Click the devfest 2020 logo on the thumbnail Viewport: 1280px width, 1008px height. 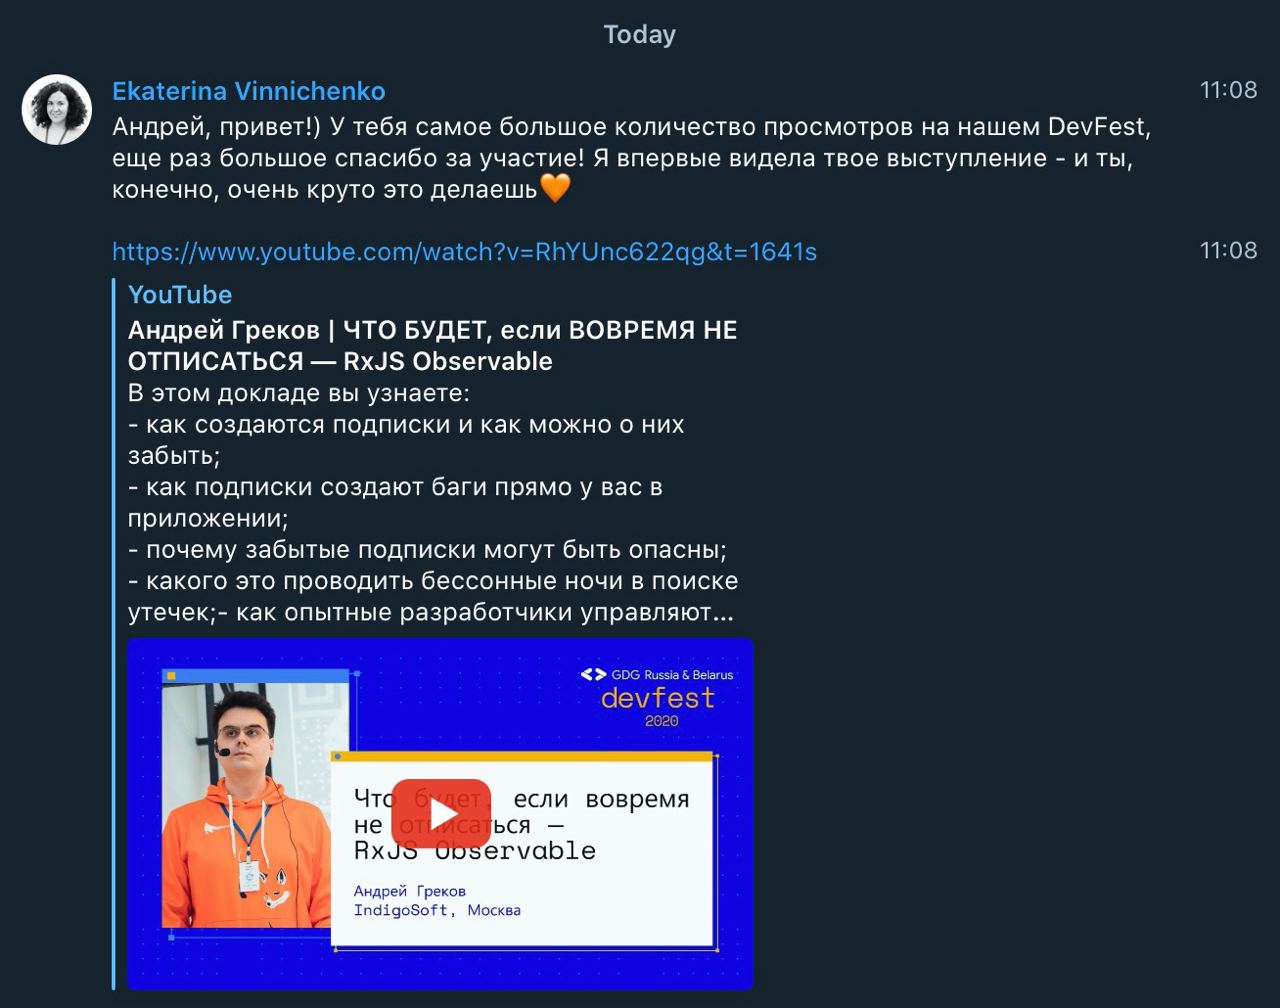tap(659, 706)
